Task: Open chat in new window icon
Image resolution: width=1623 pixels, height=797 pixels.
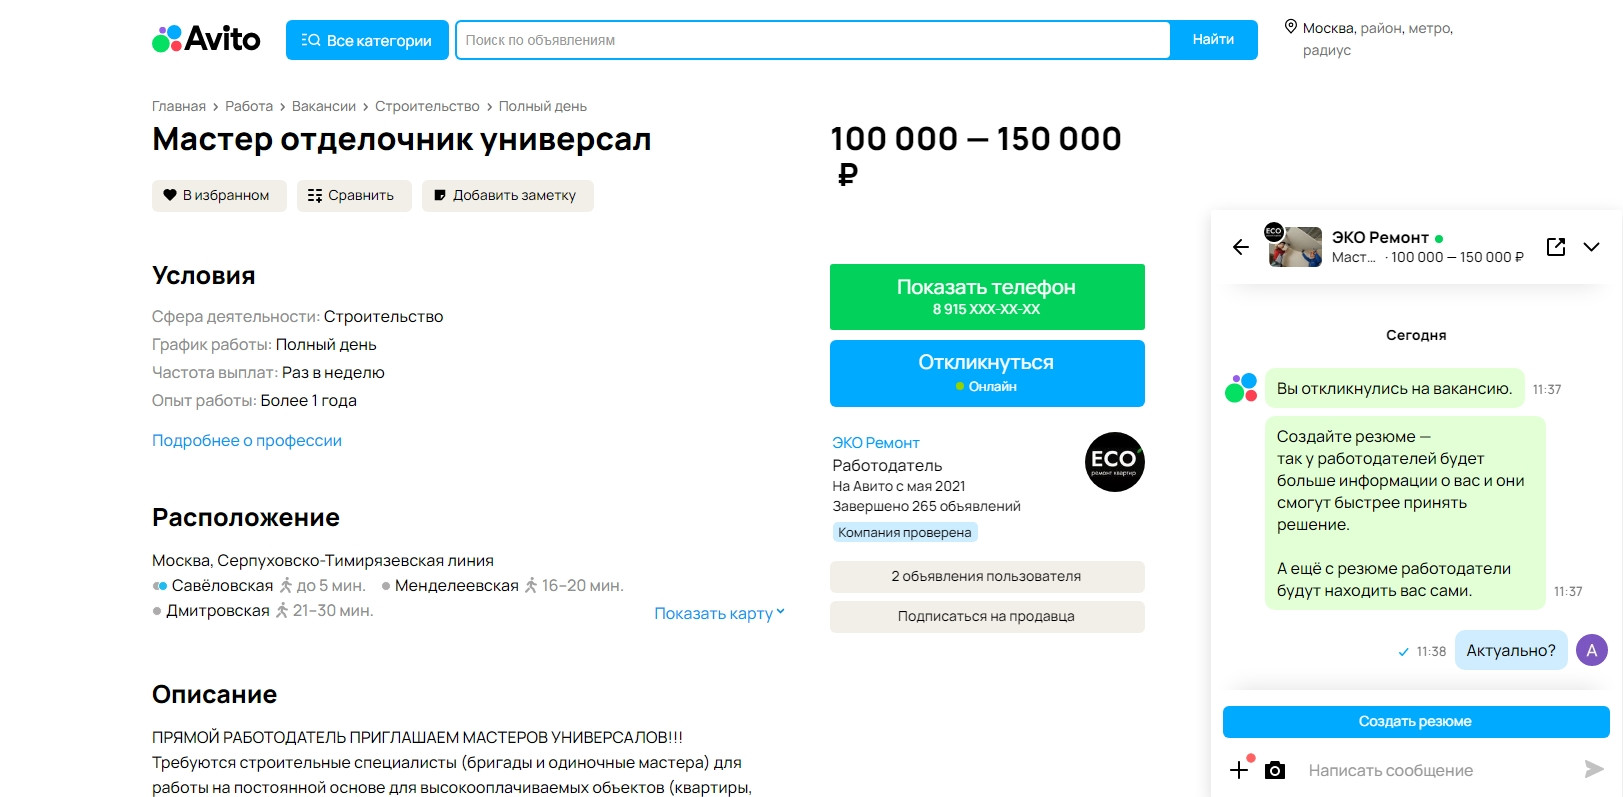Action: tap(1556, 247)
